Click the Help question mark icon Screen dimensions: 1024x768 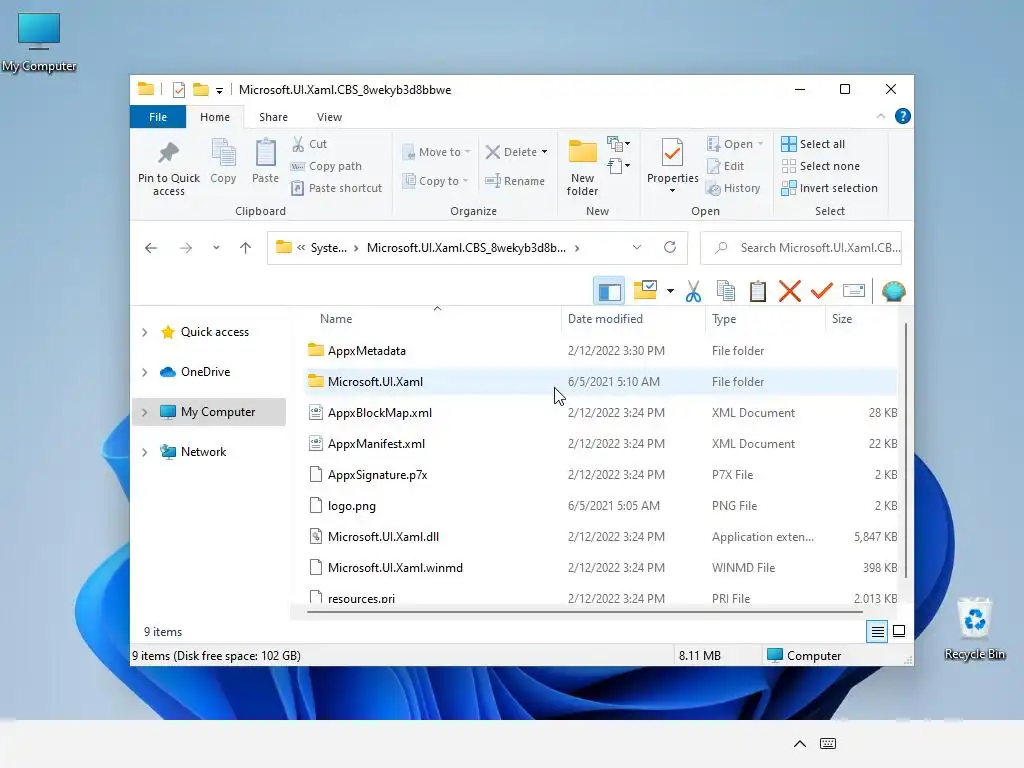coord(903,116)
